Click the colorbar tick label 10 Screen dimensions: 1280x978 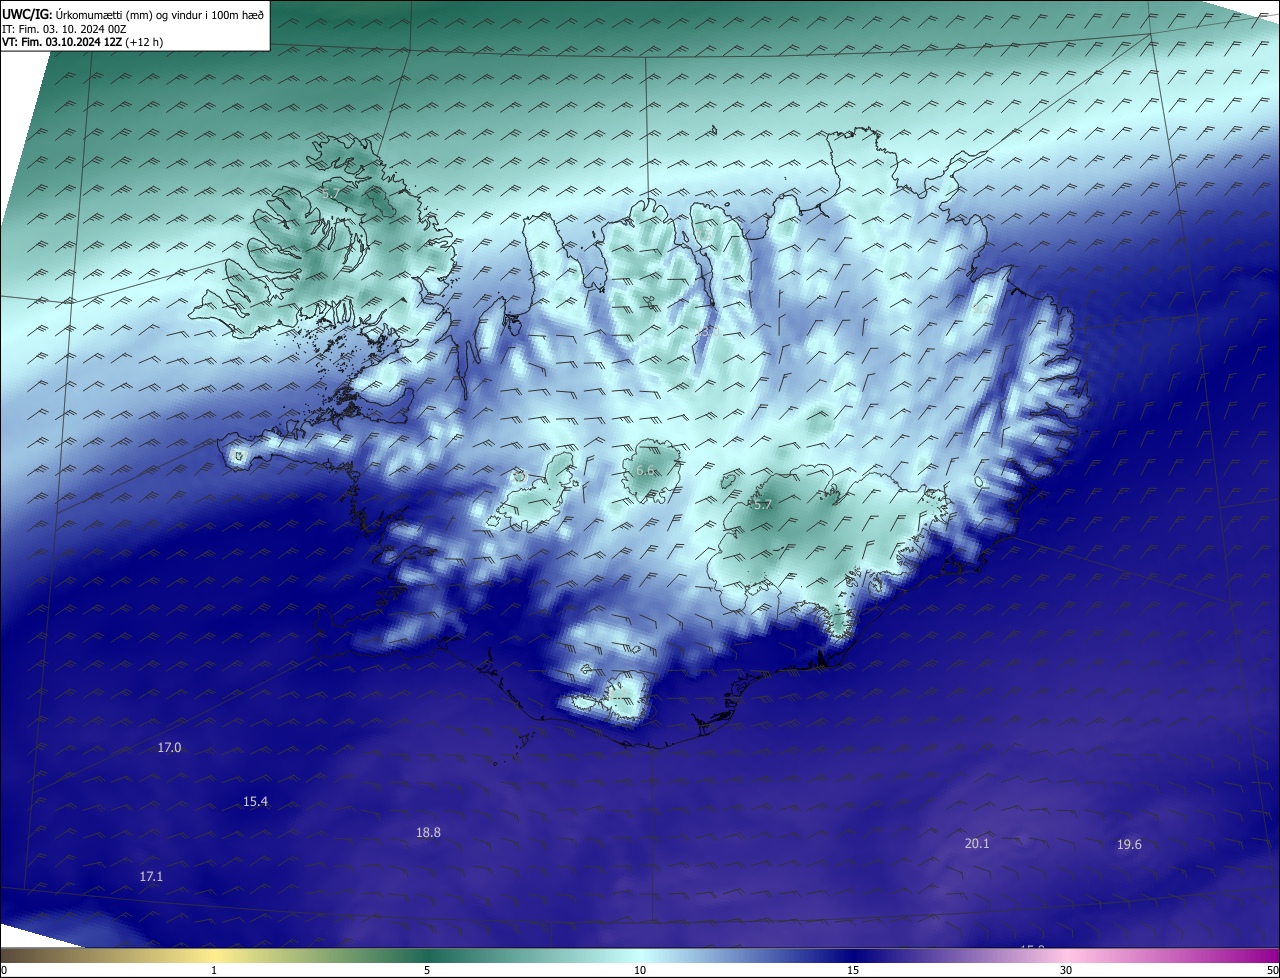tap(640, 970)
